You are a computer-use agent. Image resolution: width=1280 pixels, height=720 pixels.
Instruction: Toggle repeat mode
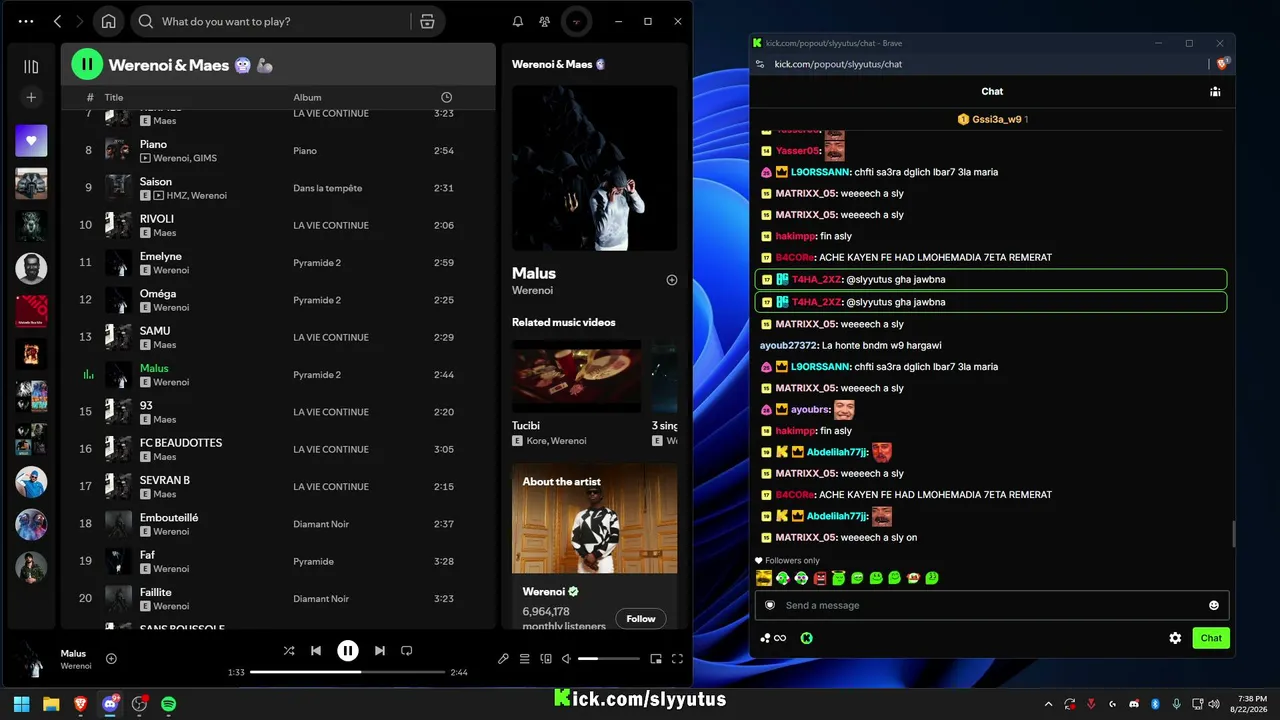pos(406,651)
